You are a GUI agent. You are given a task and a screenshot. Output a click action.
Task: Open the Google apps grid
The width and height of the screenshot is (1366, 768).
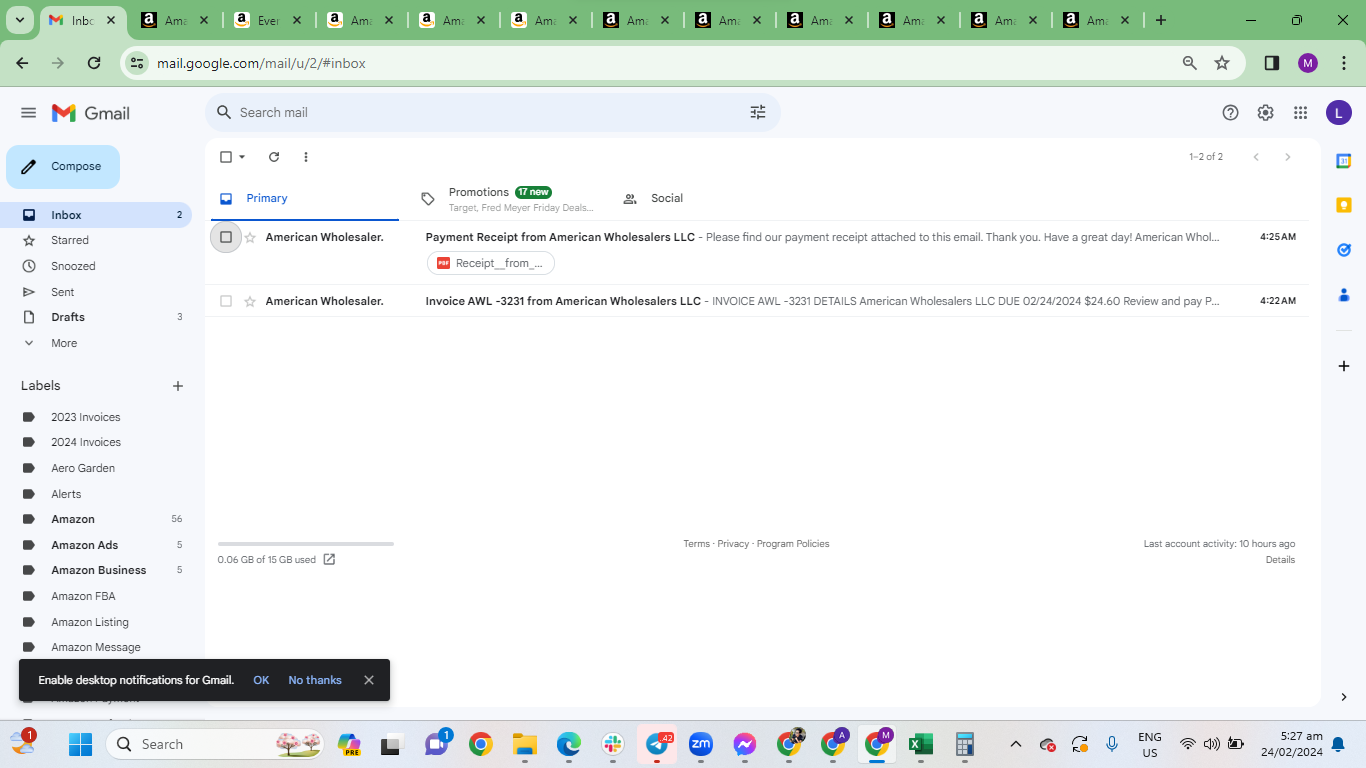point(1300,113)
